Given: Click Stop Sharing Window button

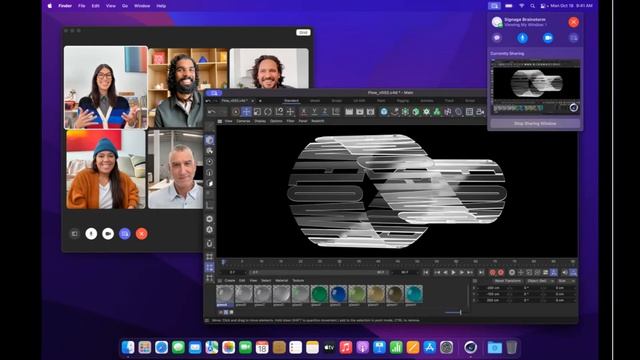Looking at the screenshot, I should 535,123.
